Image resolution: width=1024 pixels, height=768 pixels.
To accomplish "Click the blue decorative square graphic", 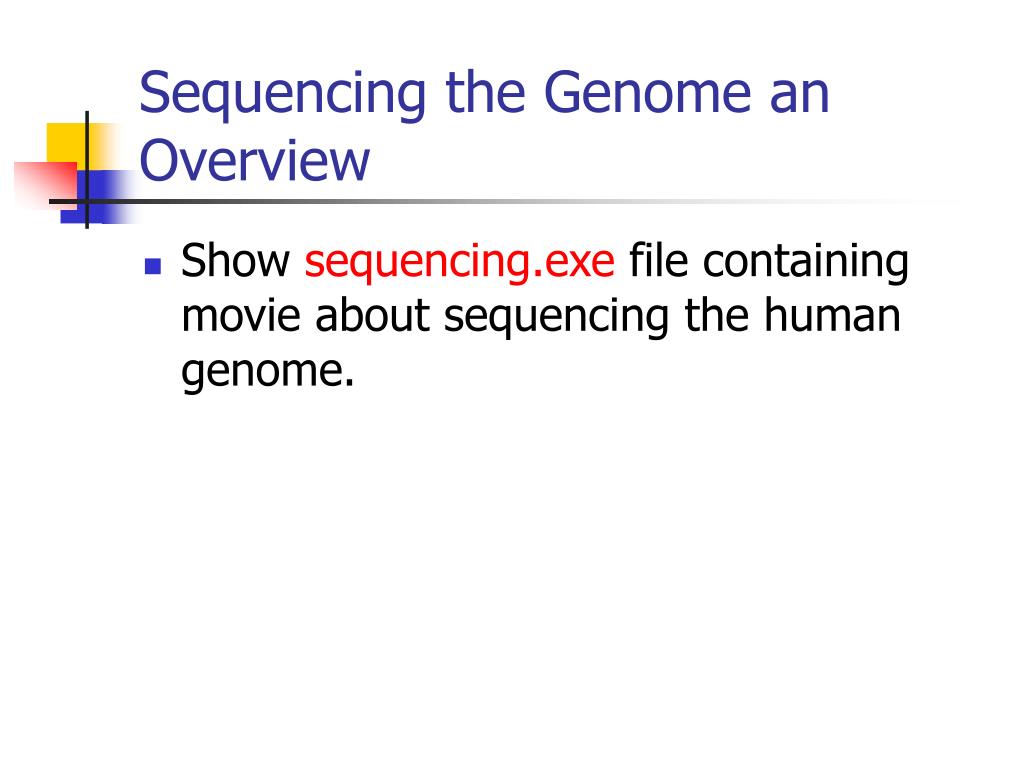I will click(x=95, y=197).
